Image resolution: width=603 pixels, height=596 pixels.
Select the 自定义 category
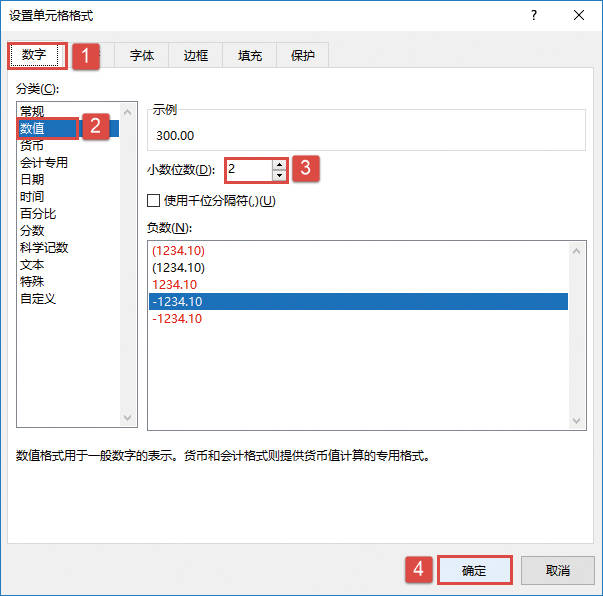tap(38, 298)
